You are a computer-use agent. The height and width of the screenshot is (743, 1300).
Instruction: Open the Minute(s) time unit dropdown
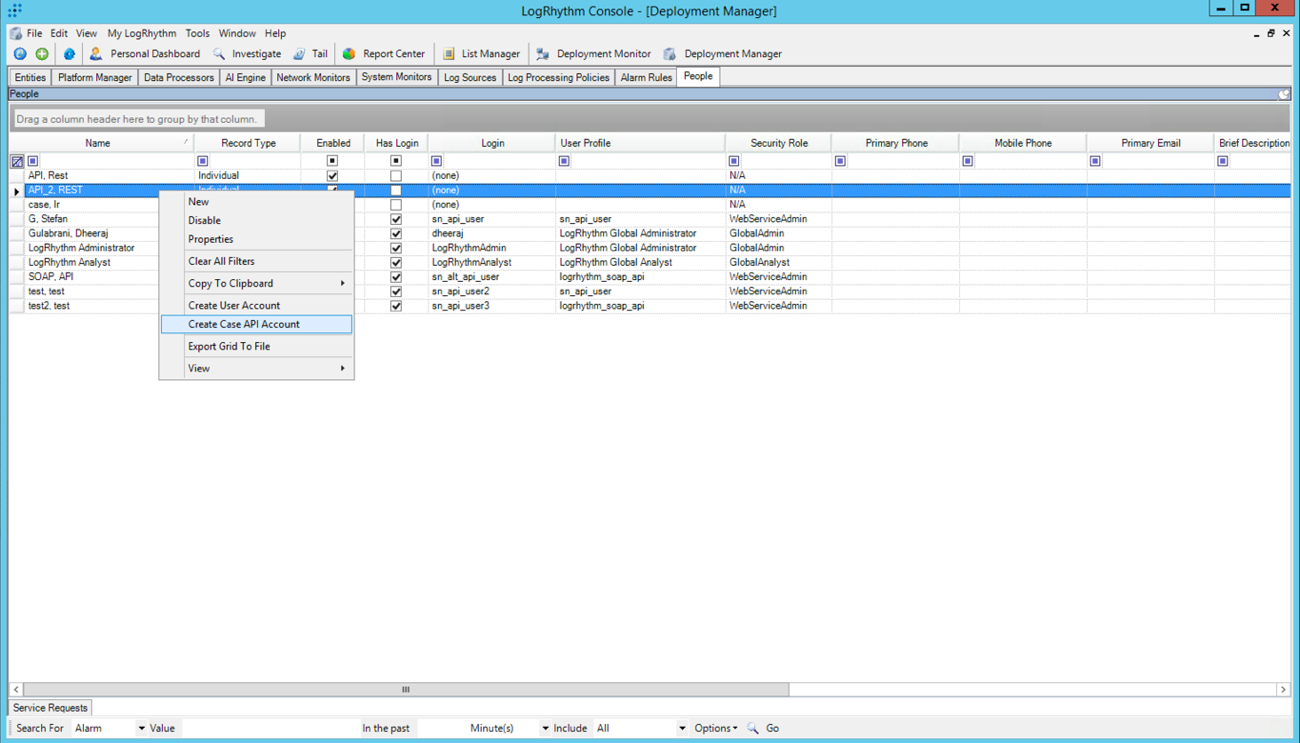click(x=545, y=728)
